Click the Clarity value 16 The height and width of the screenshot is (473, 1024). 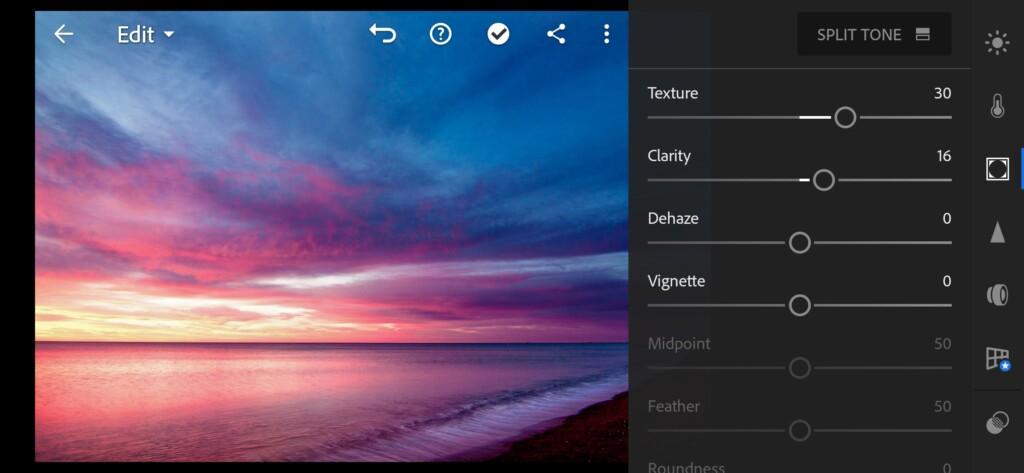point(944,156)
